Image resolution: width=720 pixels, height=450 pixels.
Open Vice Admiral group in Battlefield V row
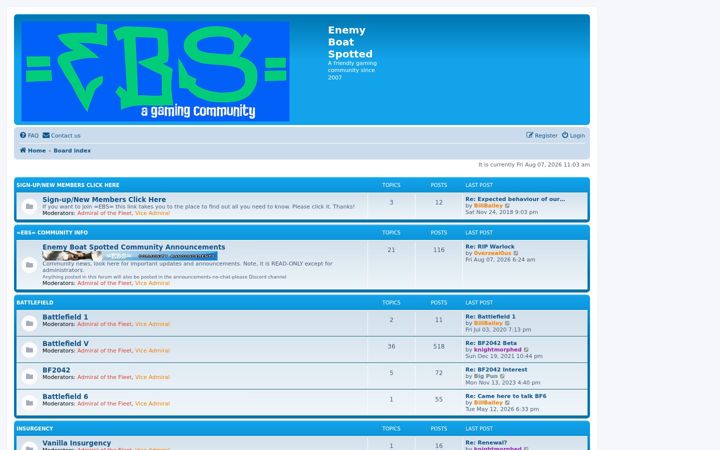pyautogui.click(x=152, y=351)
